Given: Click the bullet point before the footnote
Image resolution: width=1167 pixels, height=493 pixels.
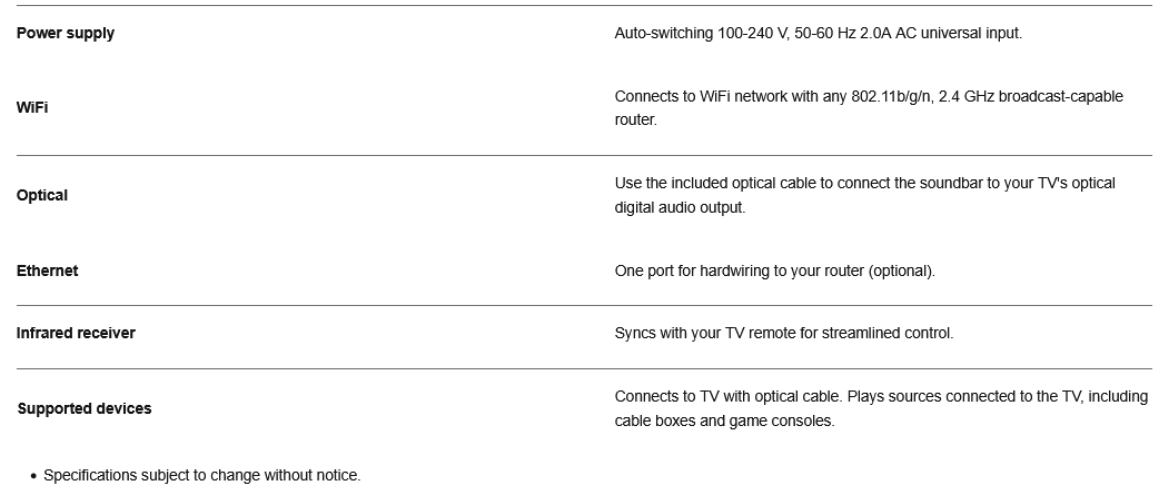Looking at the screenshot, I should pos(21,476).
